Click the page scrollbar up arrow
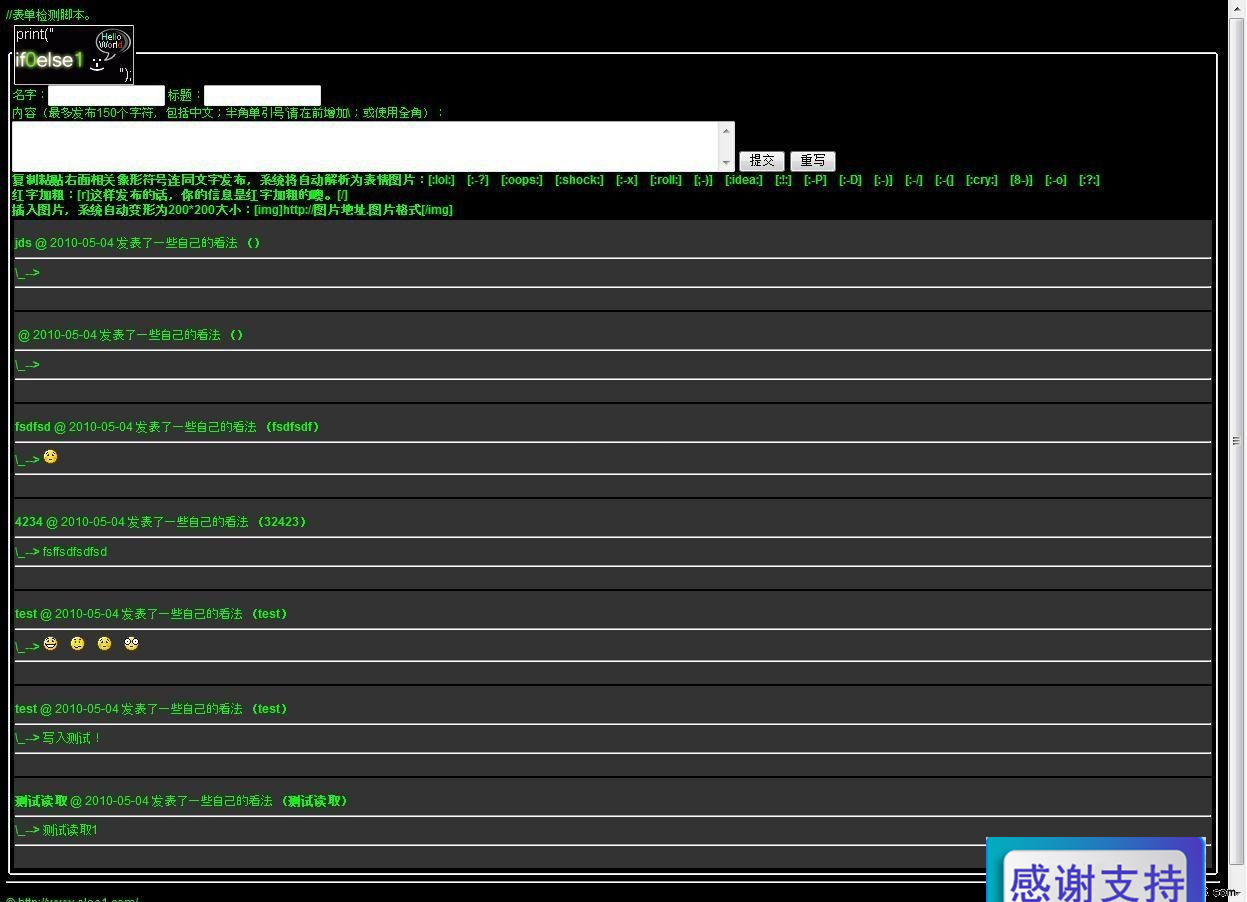Screen dimensions: 1247x902 [x=1237, y=8]
